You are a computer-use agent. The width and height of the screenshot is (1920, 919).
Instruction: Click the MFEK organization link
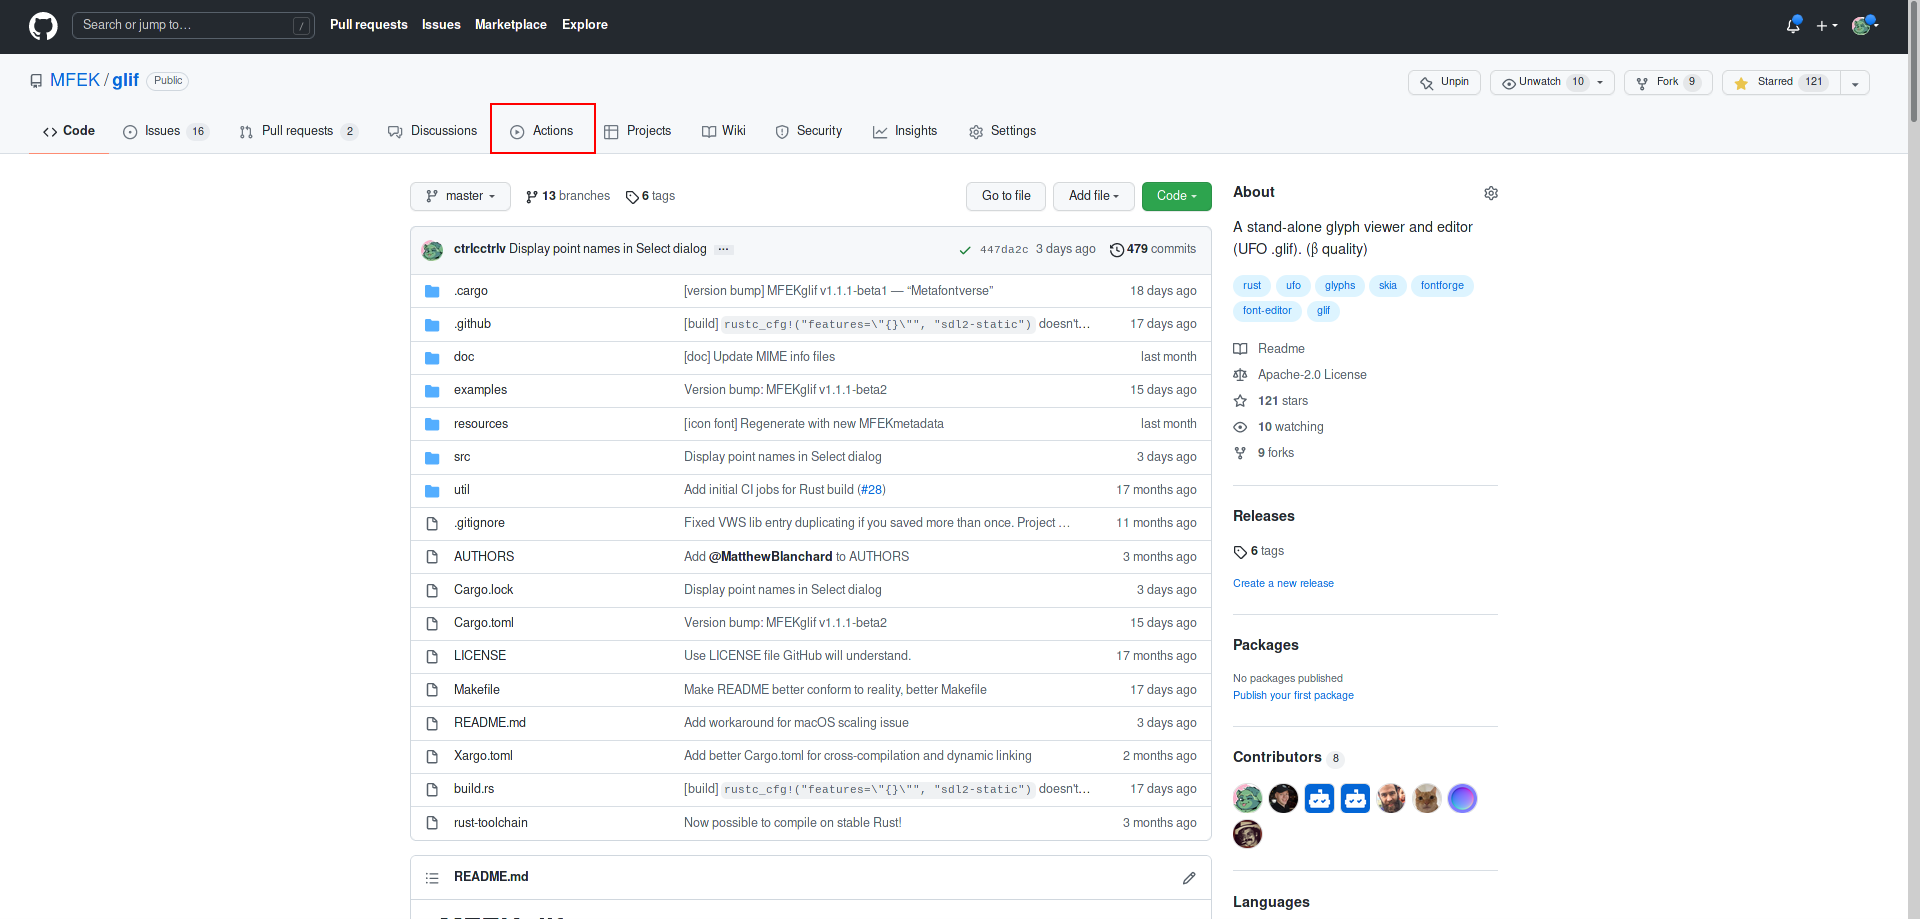tap(75, 80)
